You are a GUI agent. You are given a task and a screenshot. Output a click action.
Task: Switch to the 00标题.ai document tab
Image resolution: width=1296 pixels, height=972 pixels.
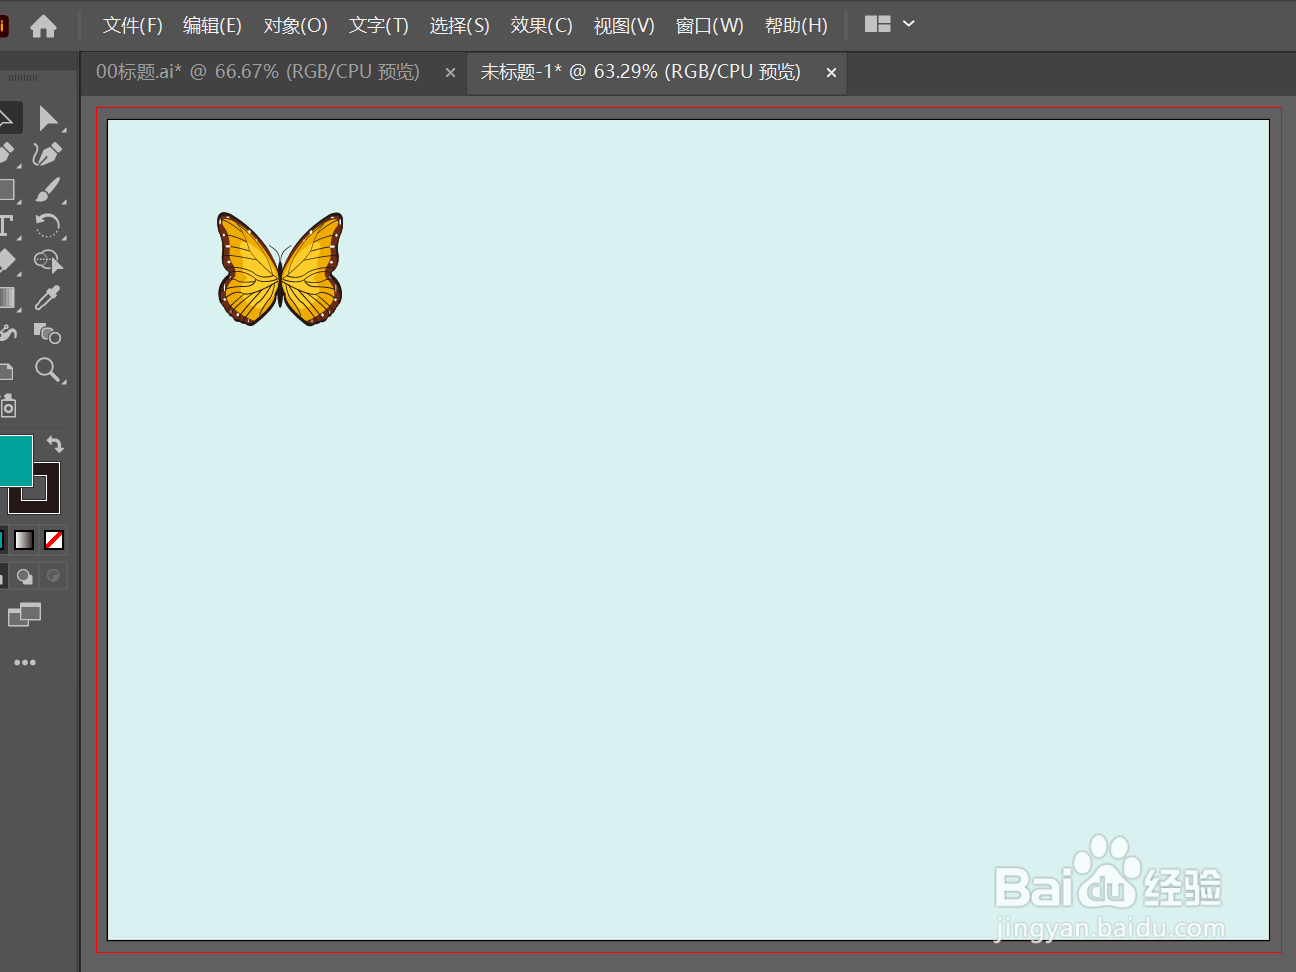click(x=258, y=72)
